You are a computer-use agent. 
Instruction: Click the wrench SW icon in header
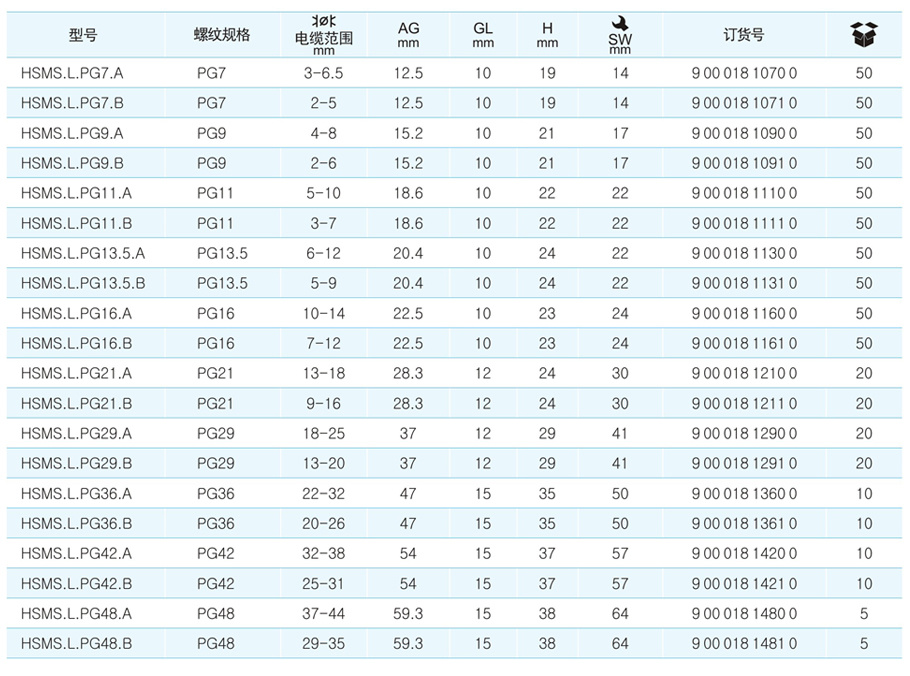click(x=620, y=24)
